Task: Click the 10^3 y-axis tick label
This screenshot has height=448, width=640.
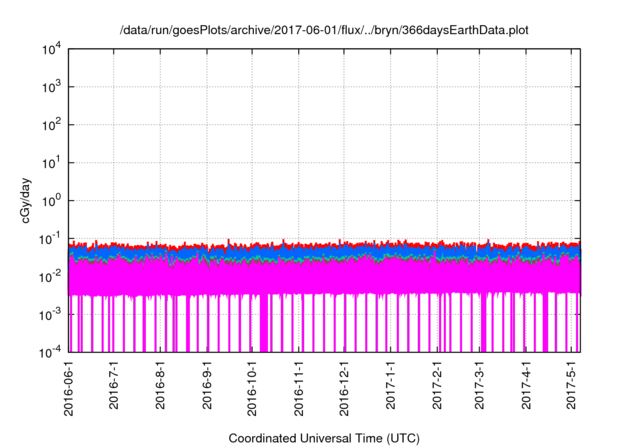Action: pos(51,87)
